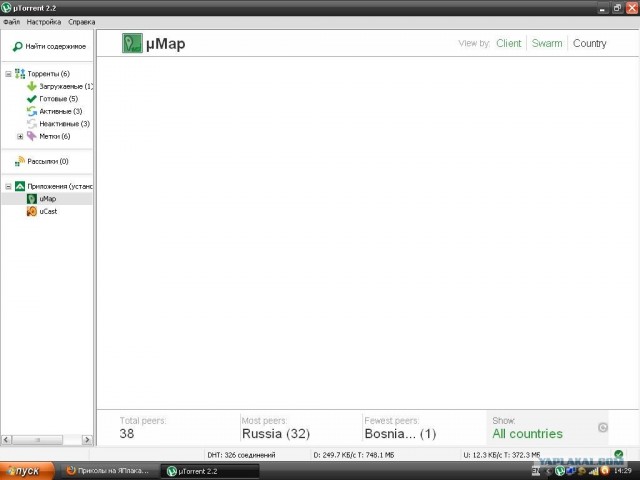The width and height of the screenshot is (640, 480).
Task: Open the Файл menu
Action: click(x=11, y=22)
